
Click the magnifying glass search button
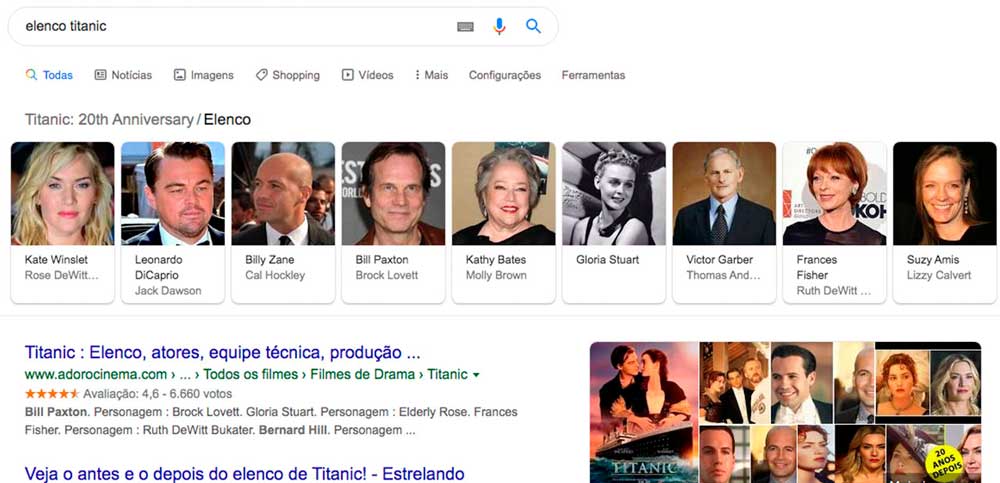[533, 26]
